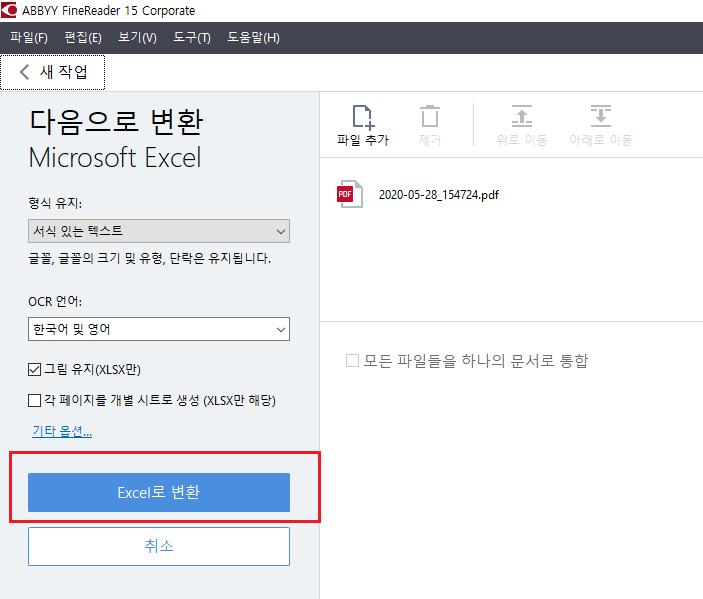Screen dimensions: 703x599
Task: Open the 도구(T) menu
Action: [192, 38]
